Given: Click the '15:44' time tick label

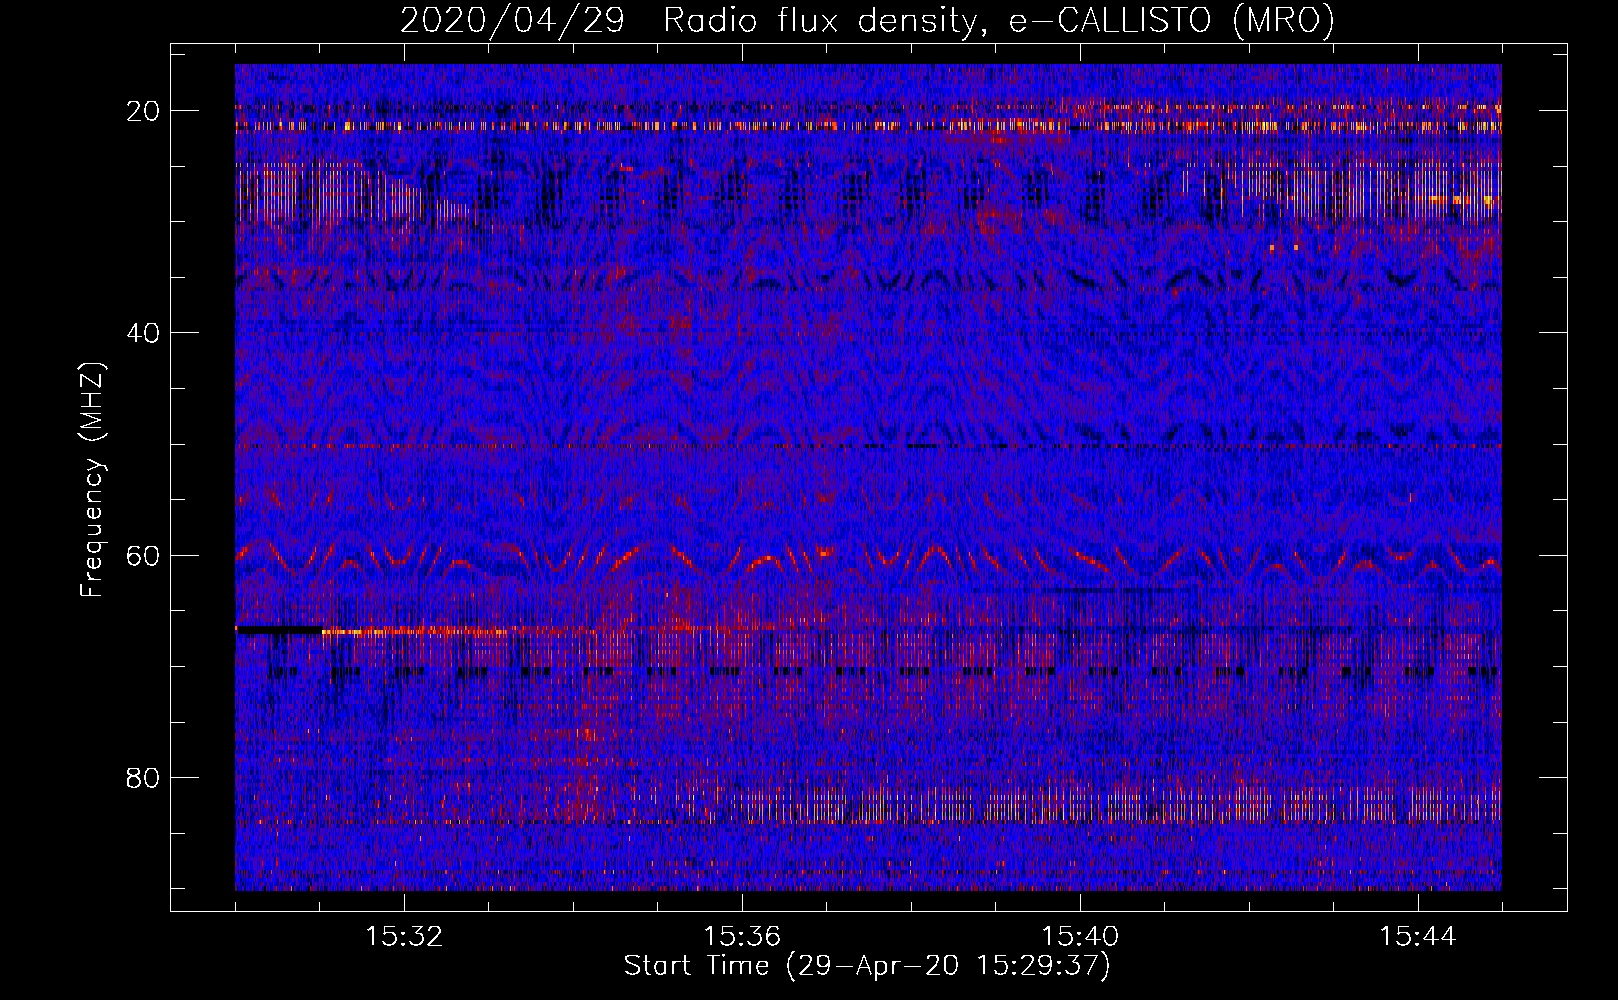Looking at the screenshot, I should tap(1418, 937).
